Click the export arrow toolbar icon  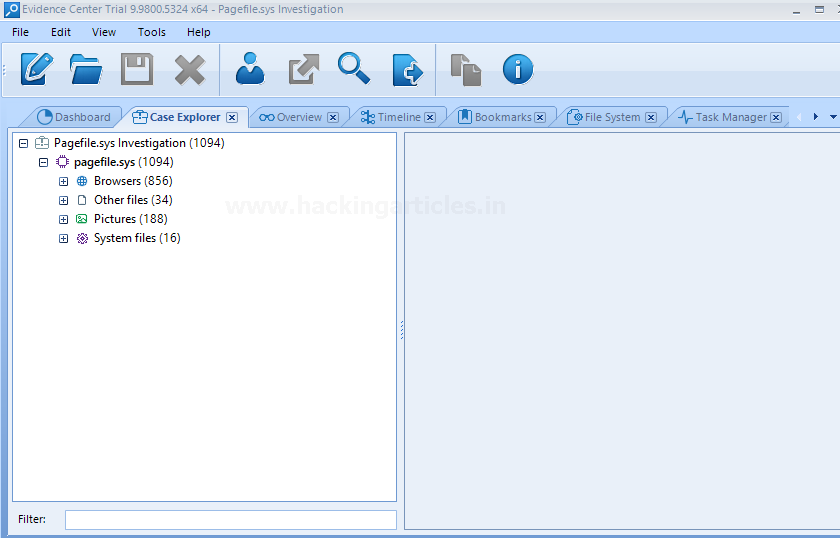[x=303, y=69]
